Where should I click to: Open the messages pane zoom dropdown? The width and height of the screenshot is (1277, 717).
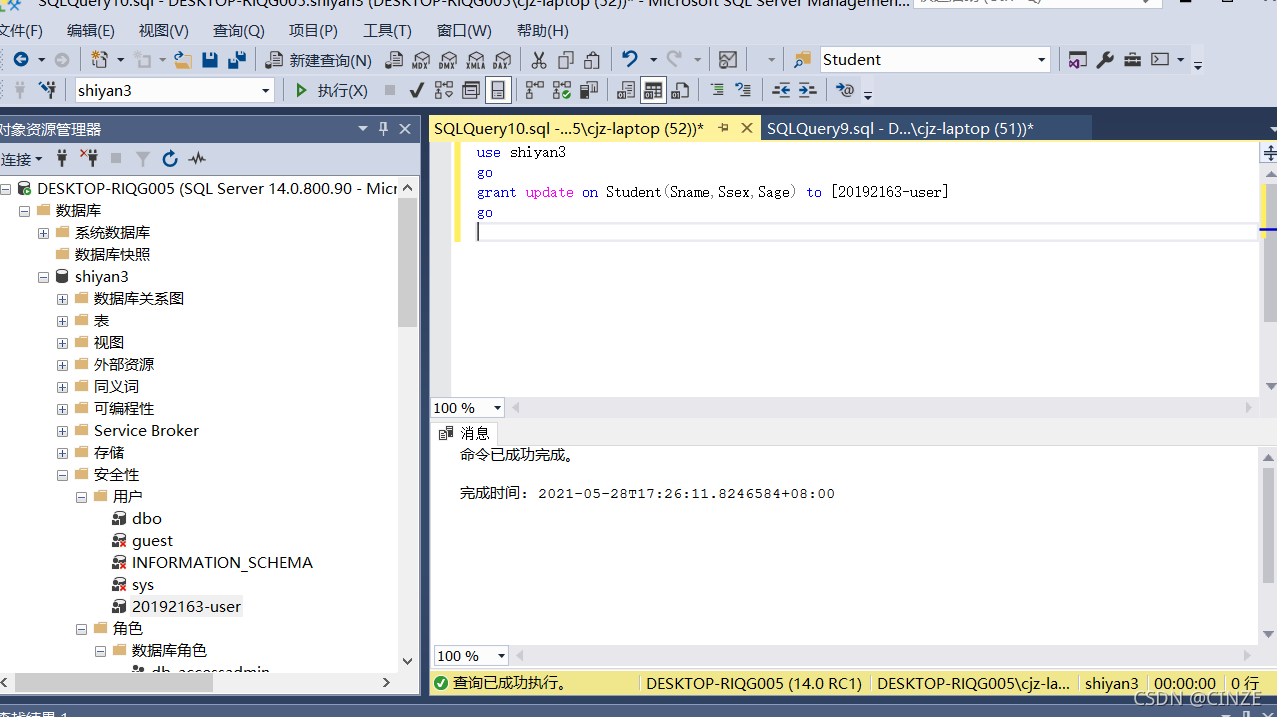(x=501, y=656)
